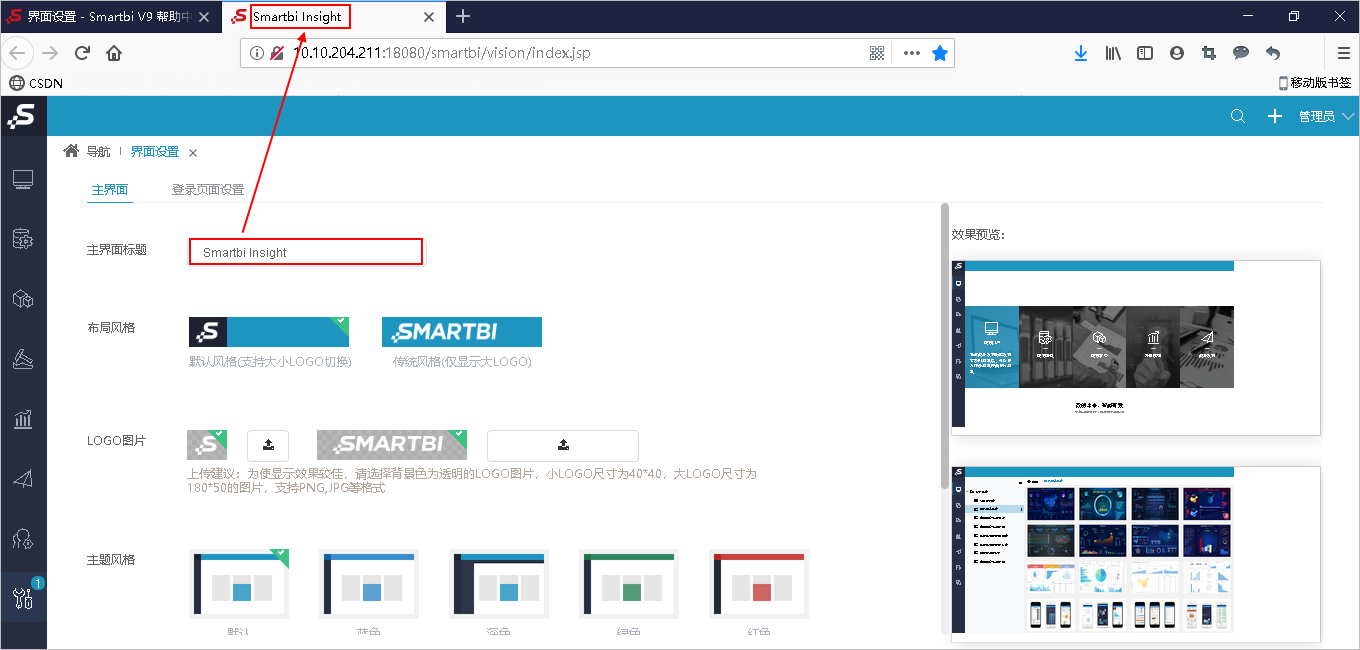Reload the current browser page

(83, 53)
